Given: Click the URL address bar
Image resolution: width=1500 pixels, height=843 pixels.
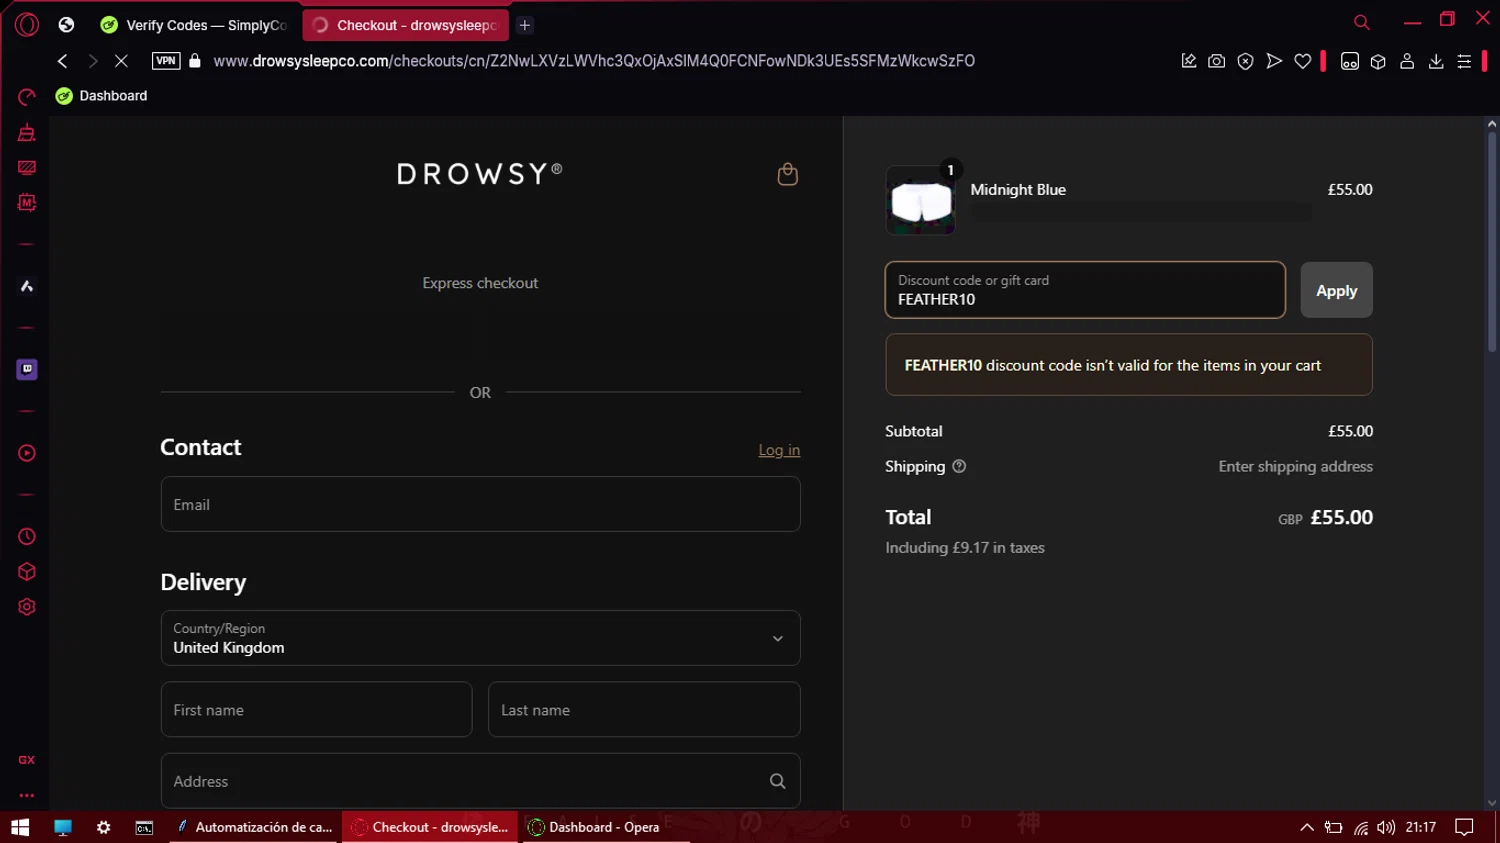Looking at the screenshot, I should pos(593,61).
